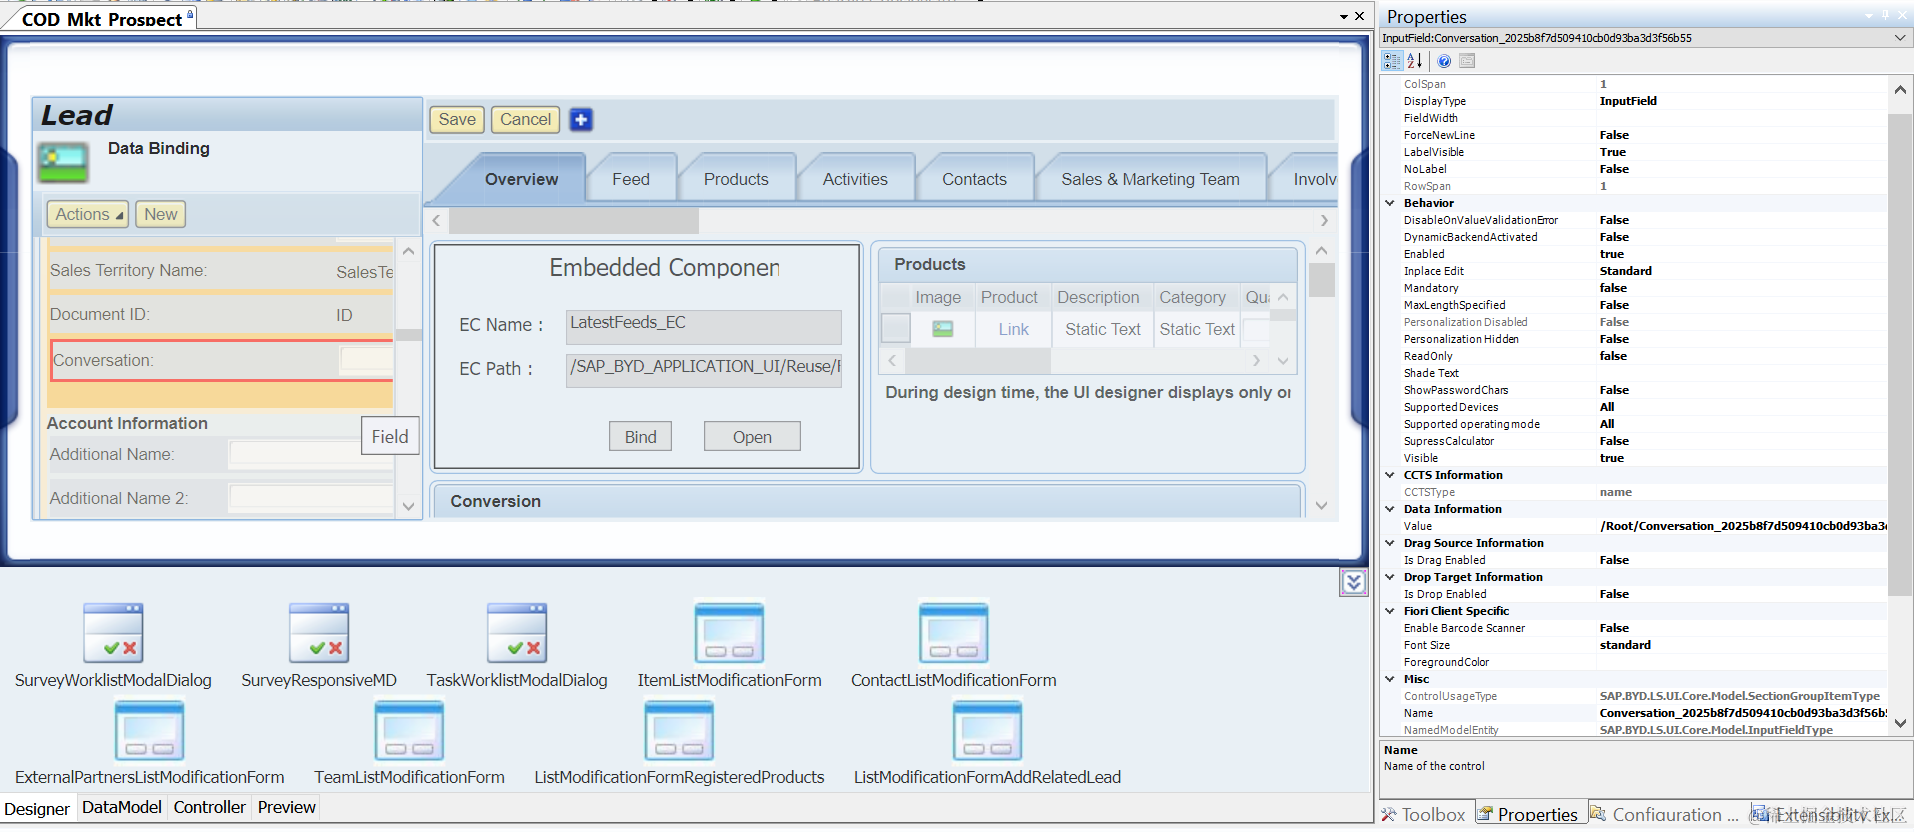Switch to the DataModel view tab
This screenshot has width=1914, height=832.
coord(121,807)
